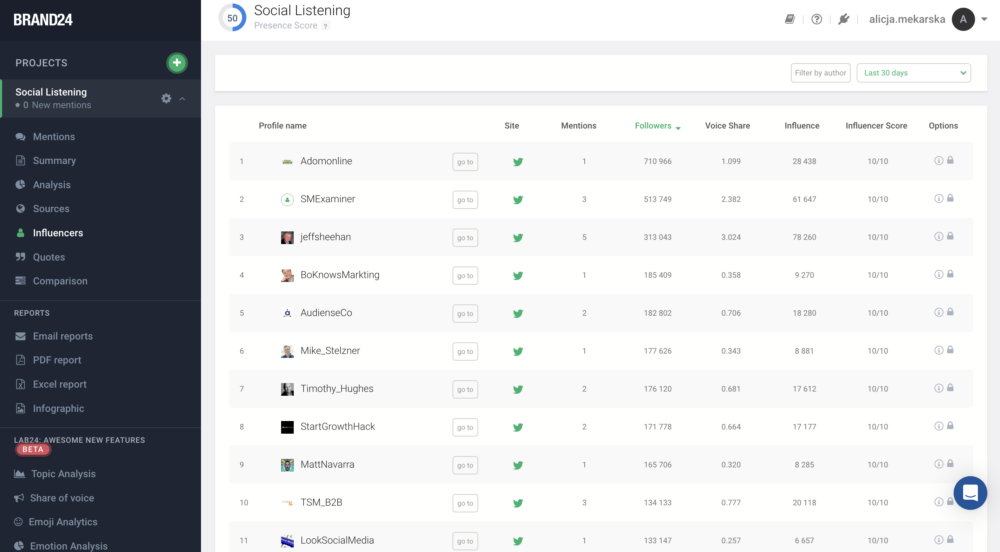Click the info icon in Mike_Stelzner row
The image size is (1000, 552).
point(939,350)
